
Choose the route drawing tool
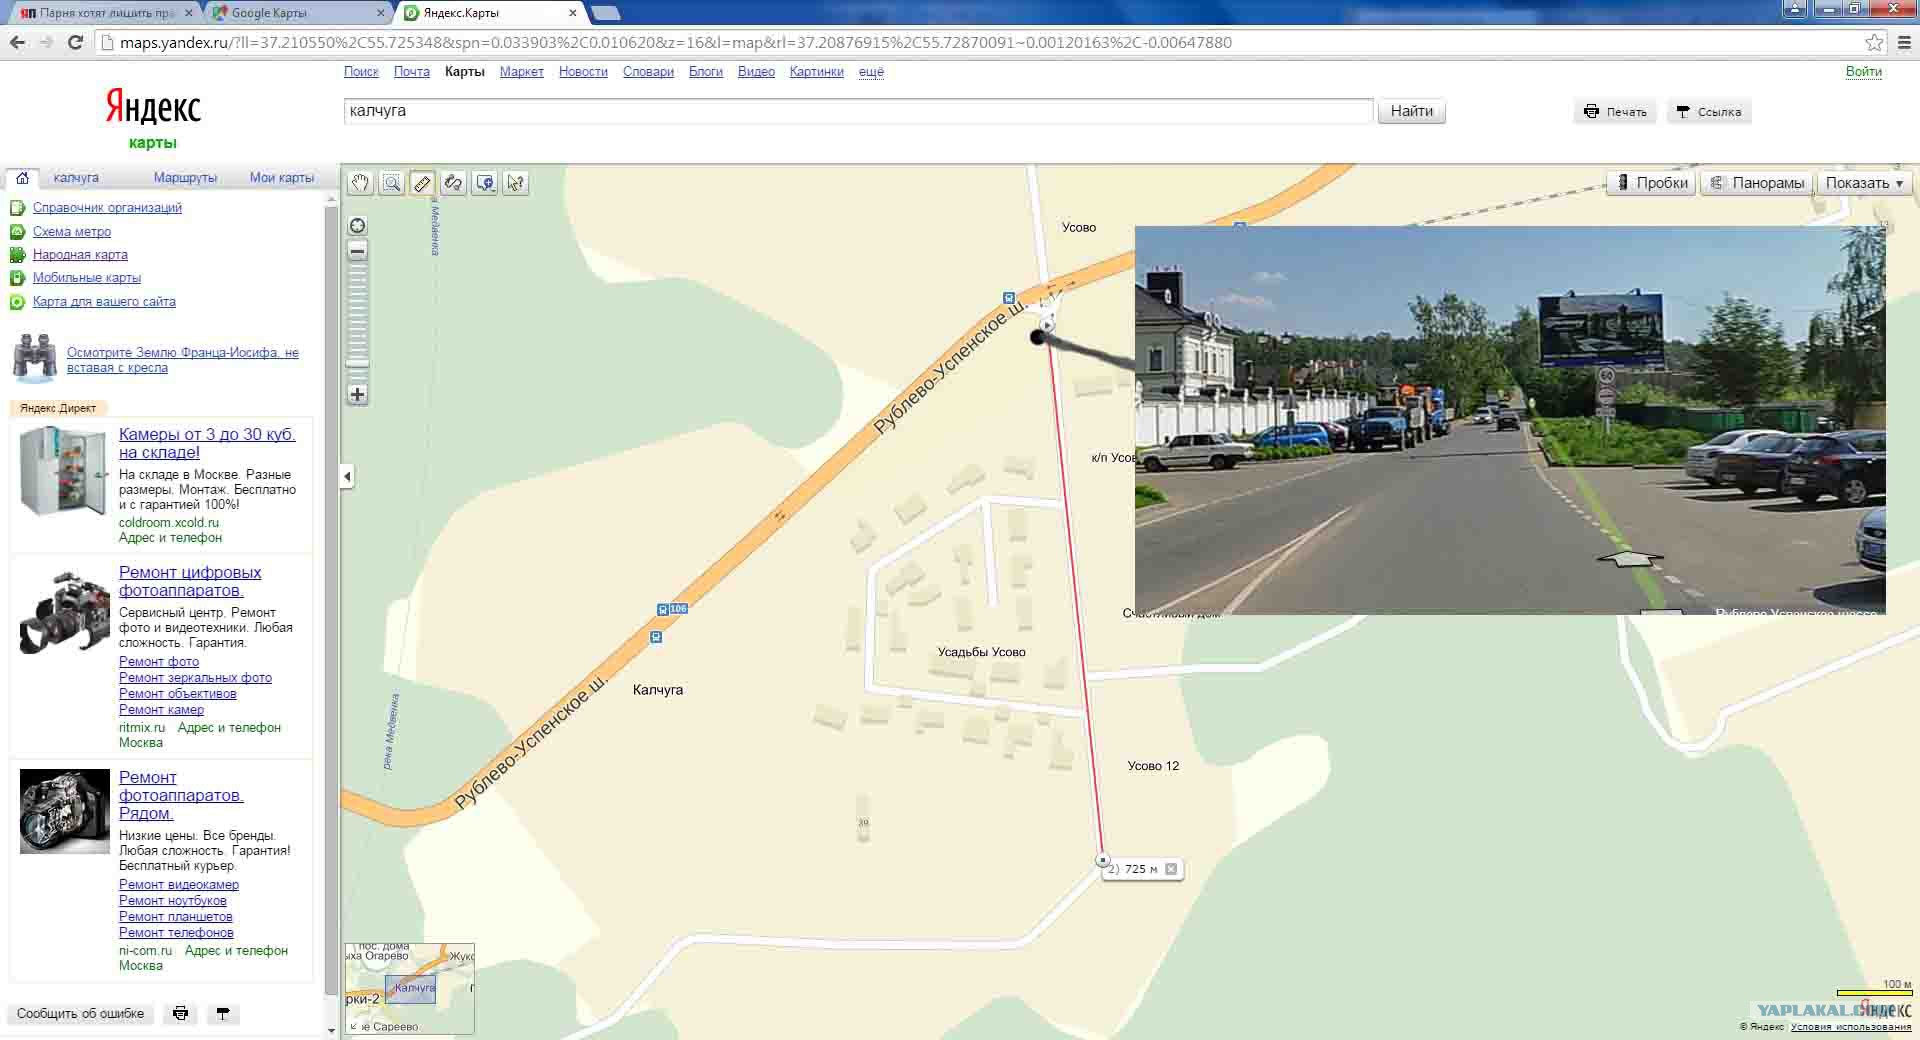point(453,183)
